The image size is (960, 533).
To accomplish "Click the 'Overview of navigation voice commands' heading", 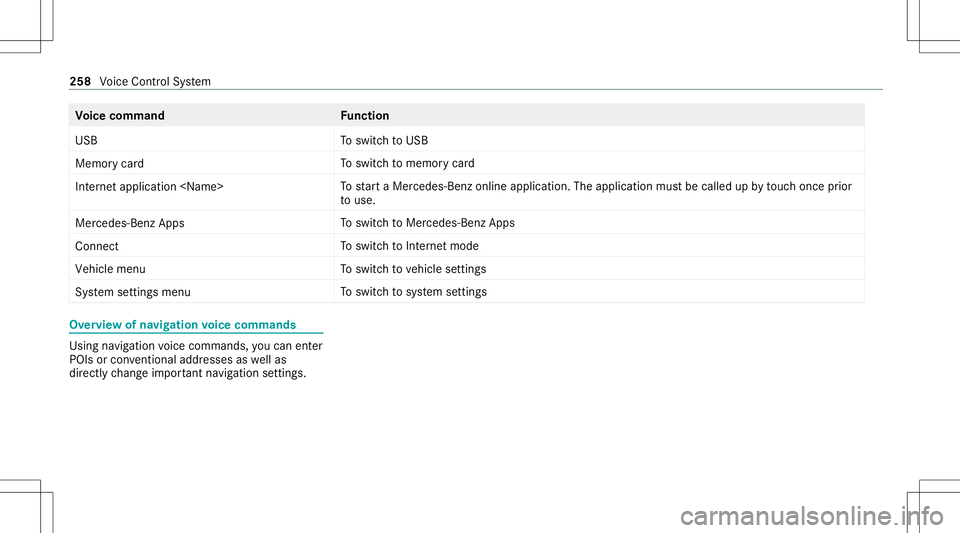I will [x=182, y=325].
